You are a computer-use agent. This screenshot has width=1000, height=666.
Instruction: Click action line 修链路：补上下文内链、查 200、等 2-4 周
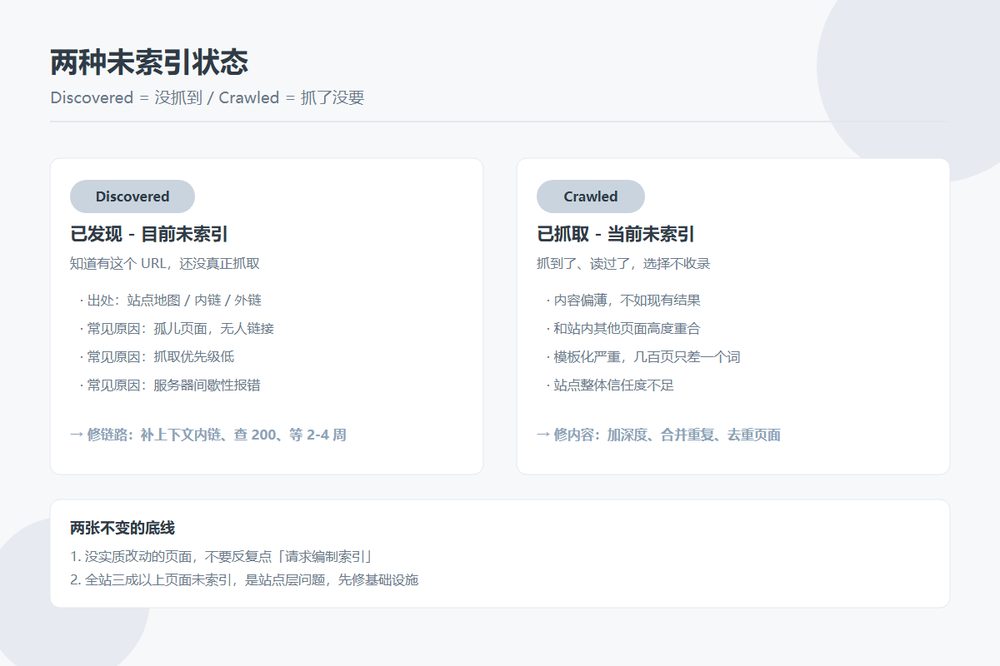click(209, 434)
